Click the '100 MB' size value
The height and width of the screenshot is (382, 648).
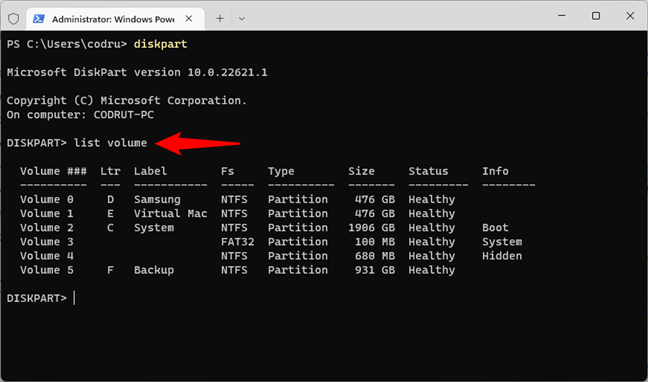click(375, 241)
